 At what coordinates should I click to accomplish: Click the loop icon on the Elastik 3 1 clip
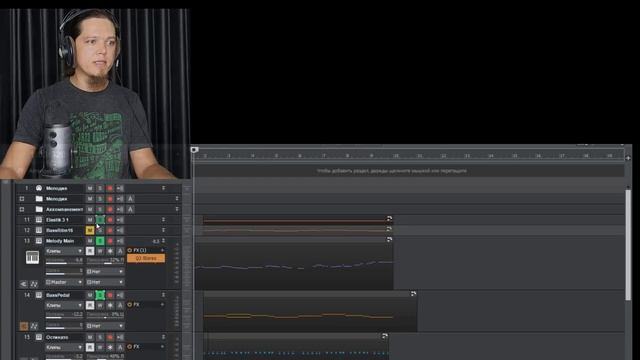click(389, 219)
